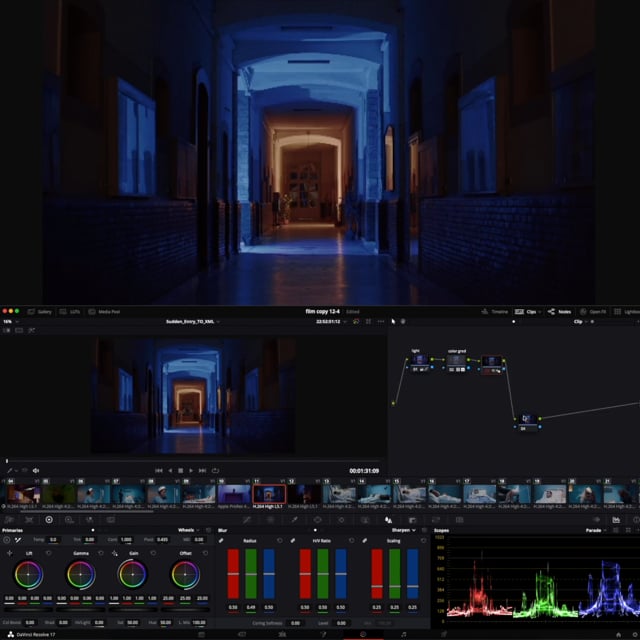Viewport: 640px width, 640px height.
Task: Select the node graph pan hand tool
Action: pos(403,322)
